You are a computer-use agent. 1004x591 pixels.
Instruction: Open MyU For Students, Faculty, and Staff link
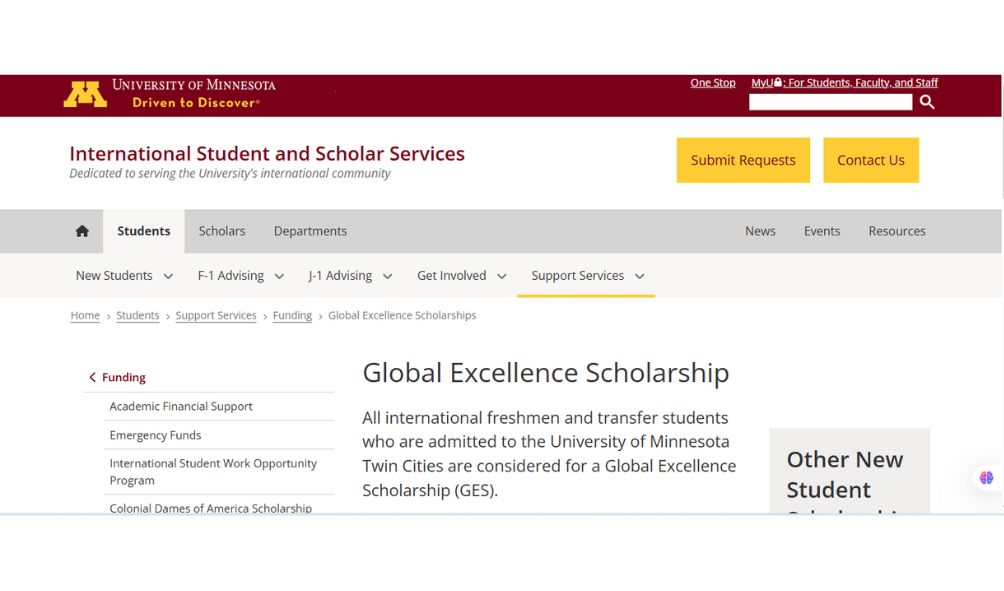[x=845, y=83]
